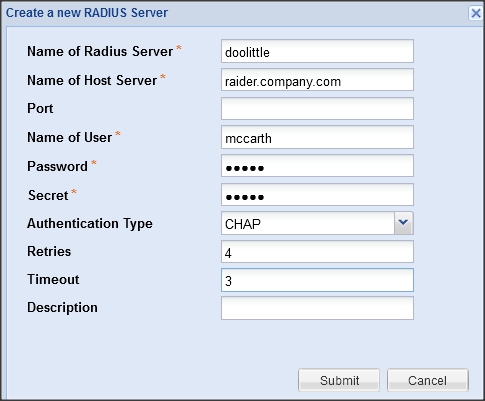
Task: Submit the new RADIUS server form
Action: tap(339, 380)
